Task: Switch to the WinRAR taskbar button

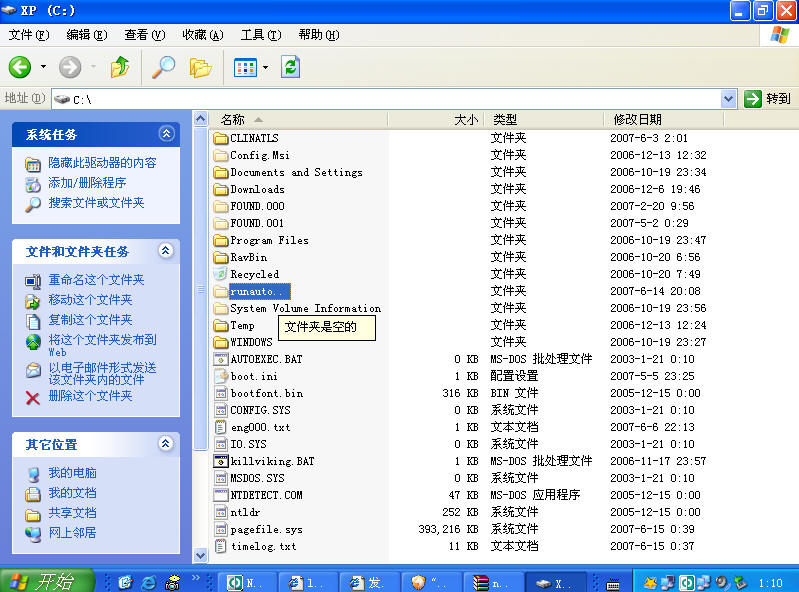Action: (493, 582)
